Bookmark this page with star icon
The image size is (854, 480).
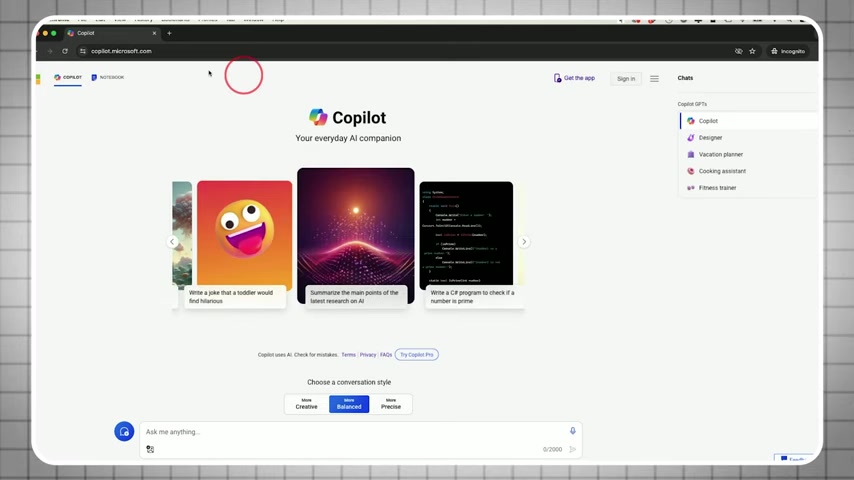tap(752, 51)
